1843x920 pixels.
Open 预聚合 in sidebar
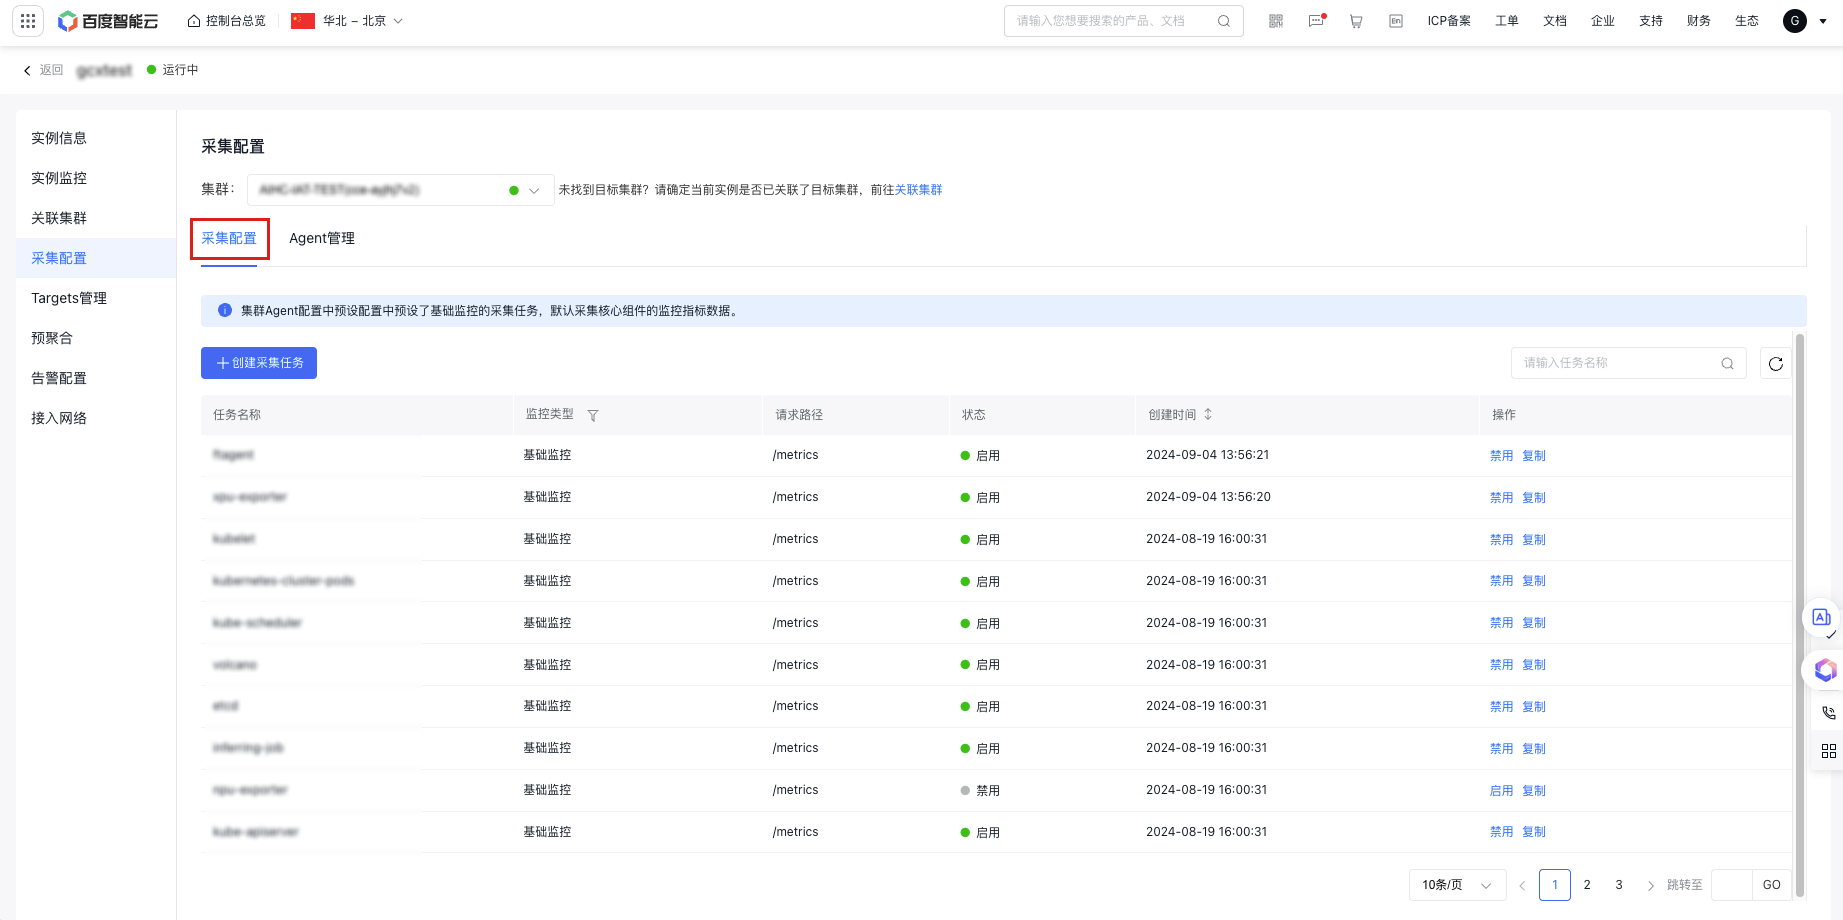point(52,338)
